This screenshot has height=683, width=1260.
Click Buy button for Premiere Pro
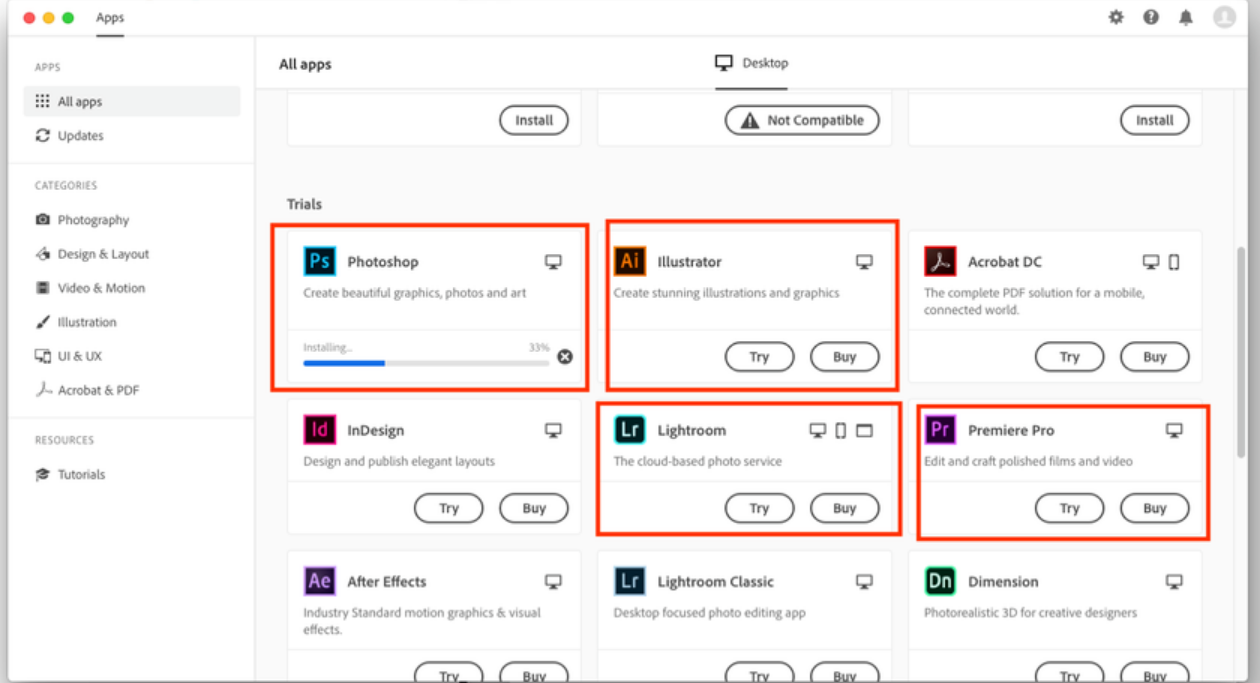[1154, 508]
